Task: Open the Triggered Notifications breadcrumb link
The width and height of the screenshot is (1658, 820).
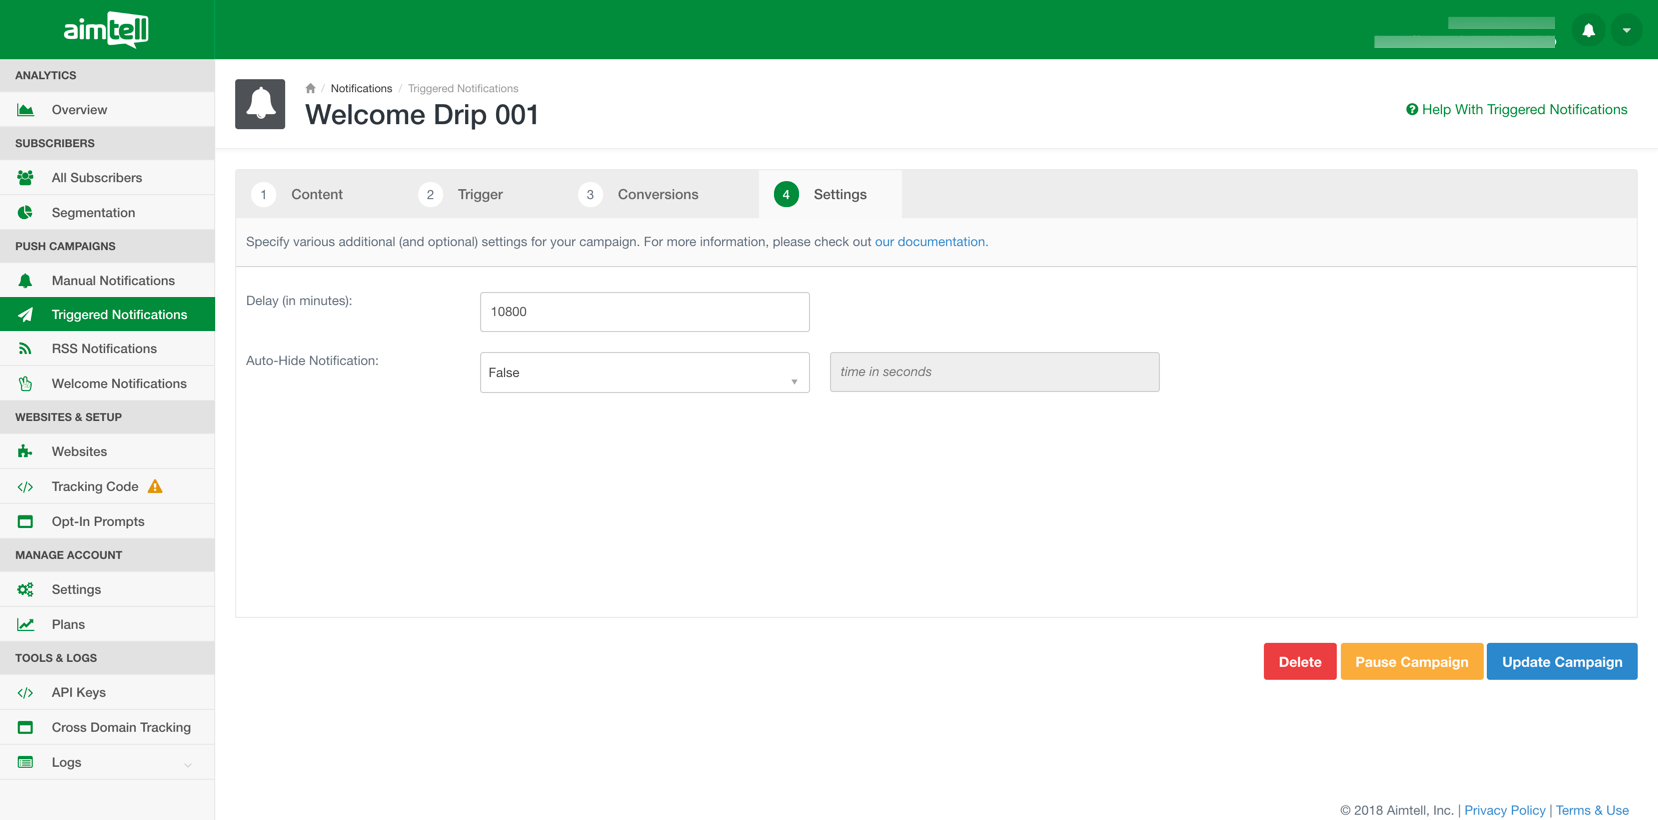Action: (x=463, y=88)
